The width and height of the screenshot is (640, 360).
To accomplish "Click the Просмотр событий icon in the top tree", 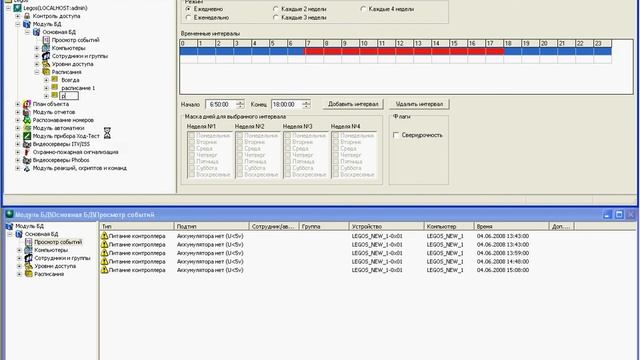I will pos(46,40).
